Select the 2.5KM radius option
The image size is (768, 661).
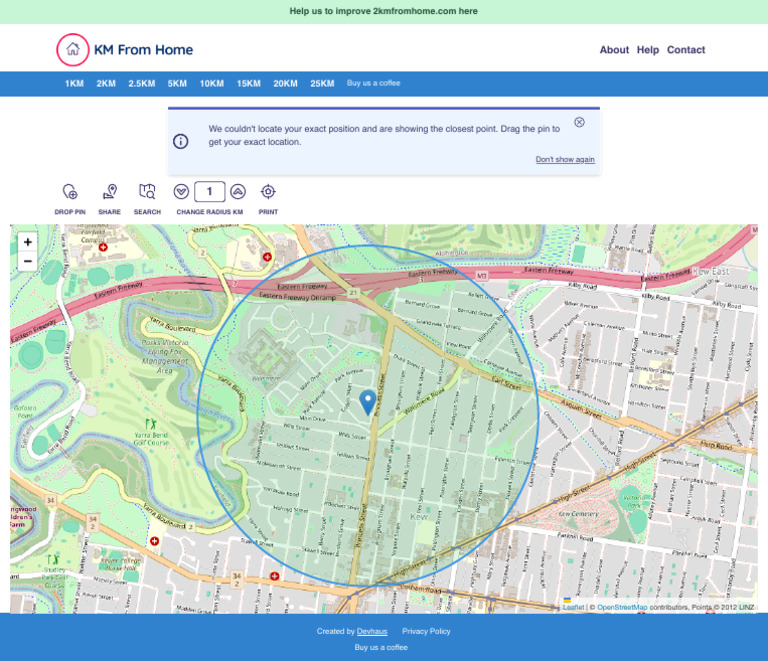142,84
